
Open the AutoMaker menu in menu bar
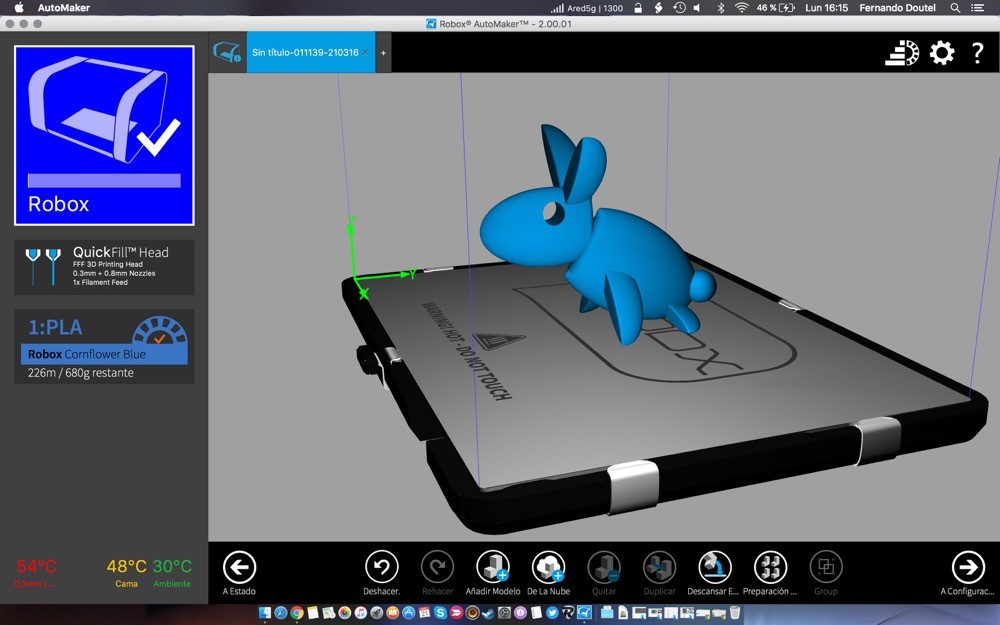64,8
